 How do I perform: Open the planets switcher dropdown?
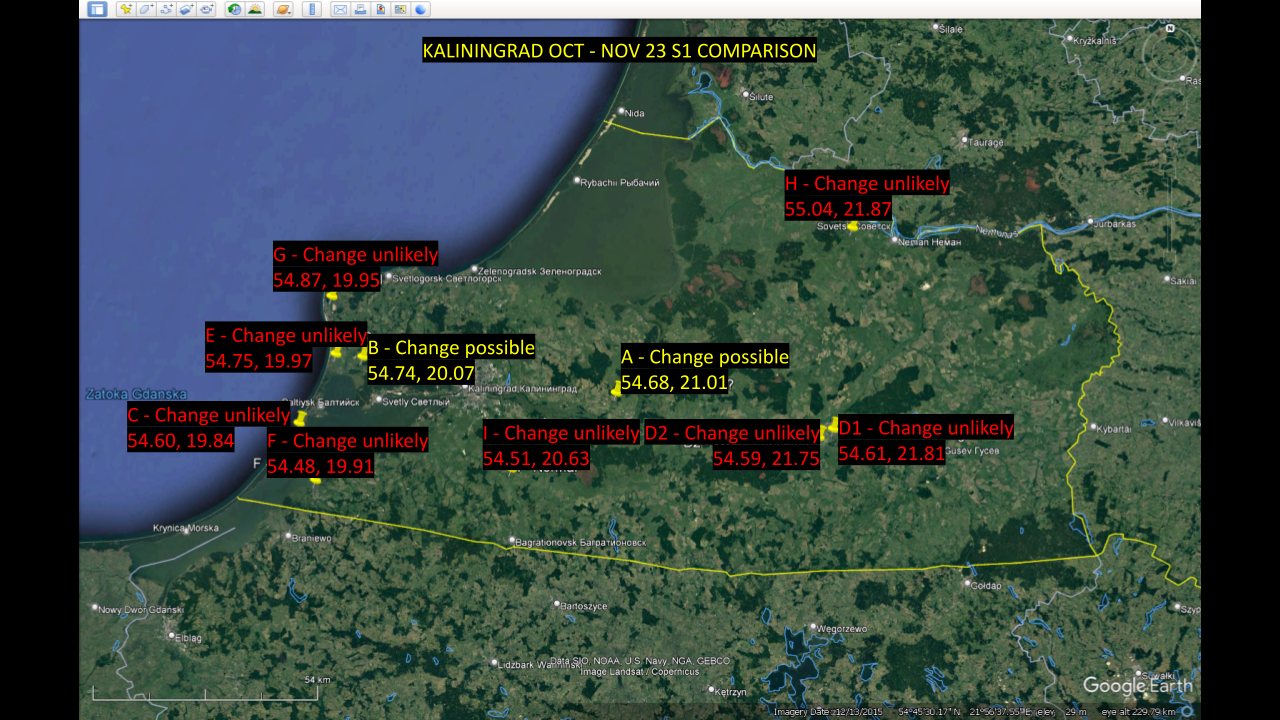283,9
